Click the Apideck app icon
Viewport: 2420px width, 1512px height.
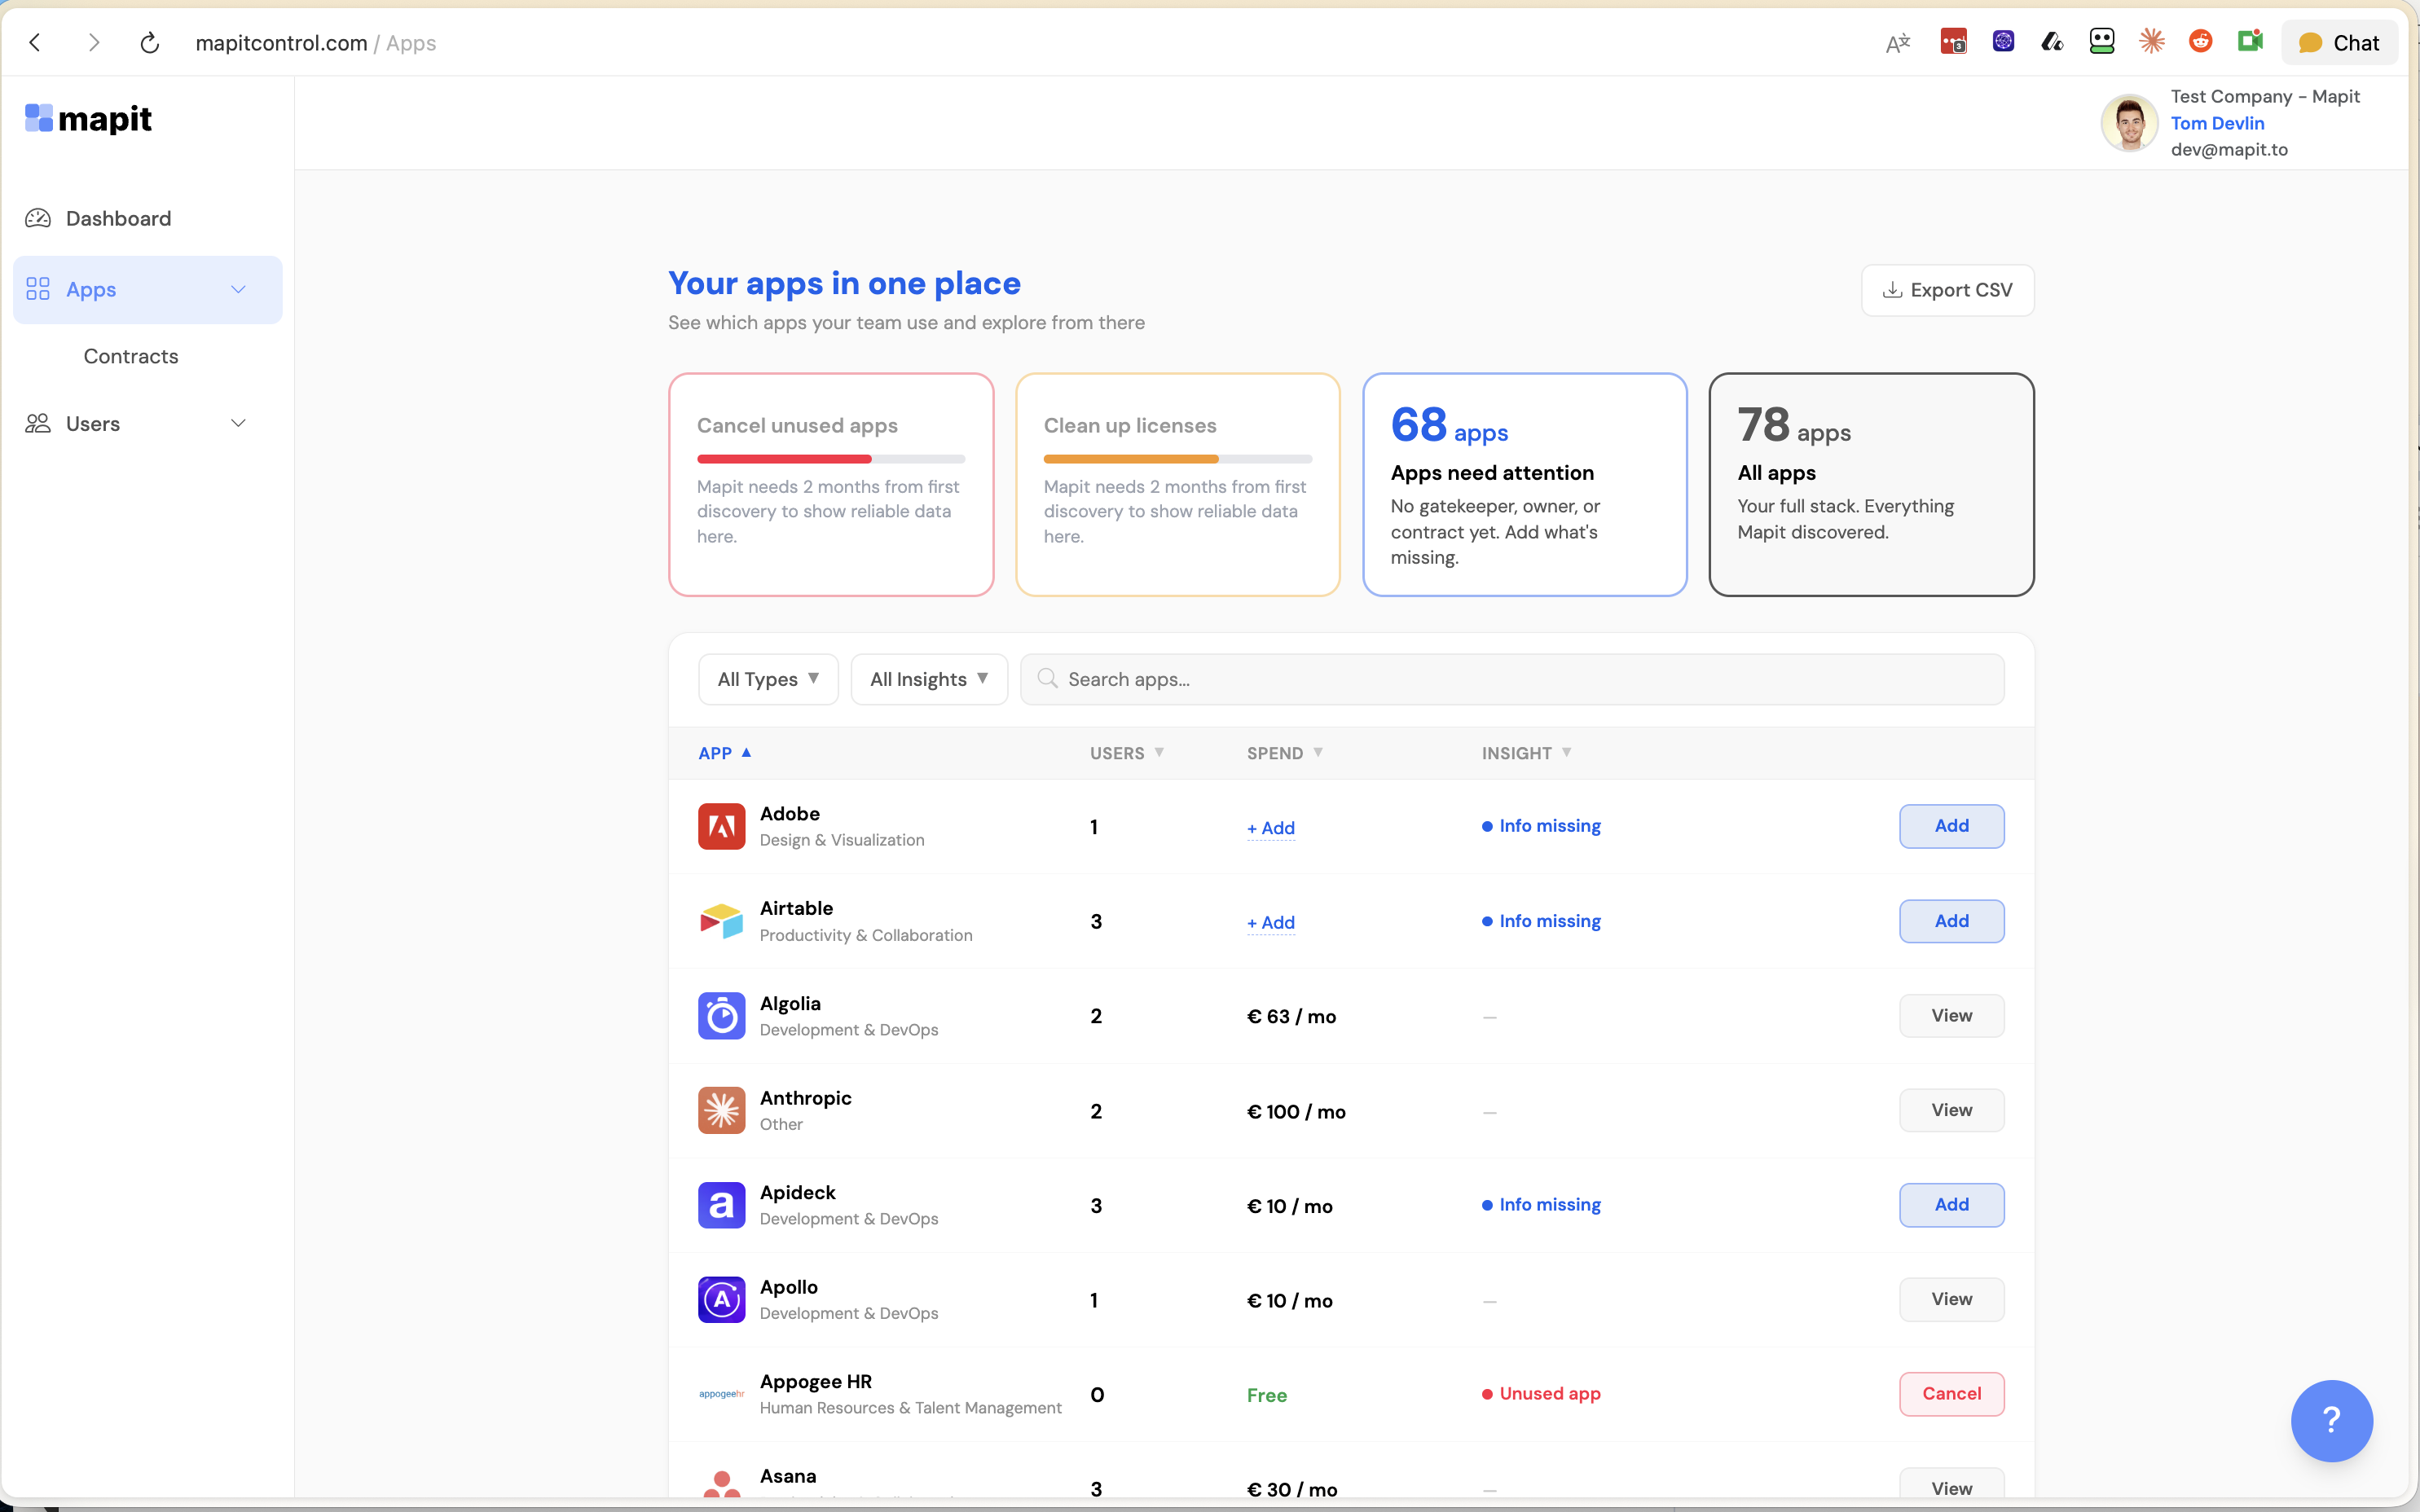pos(721,1205)
